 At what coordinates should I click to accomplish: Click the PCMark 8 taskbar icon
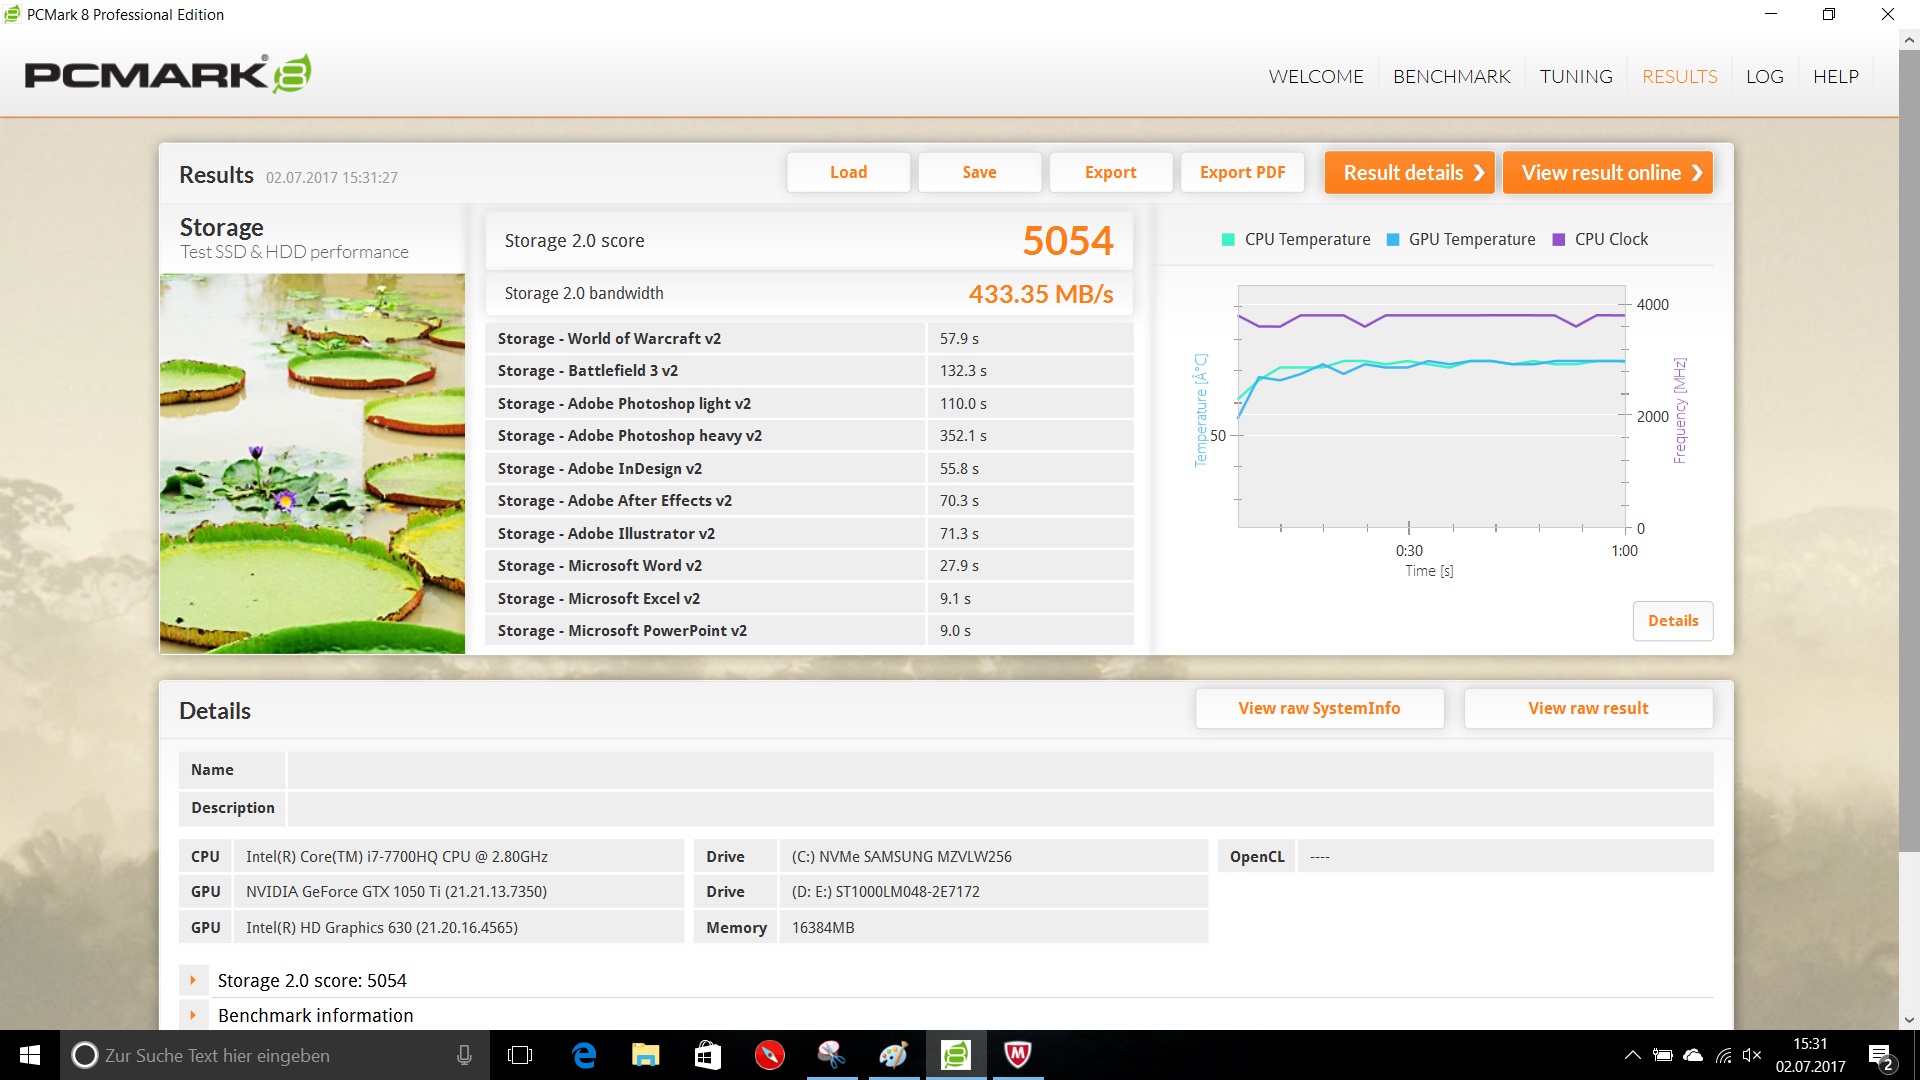[956, 1055]
